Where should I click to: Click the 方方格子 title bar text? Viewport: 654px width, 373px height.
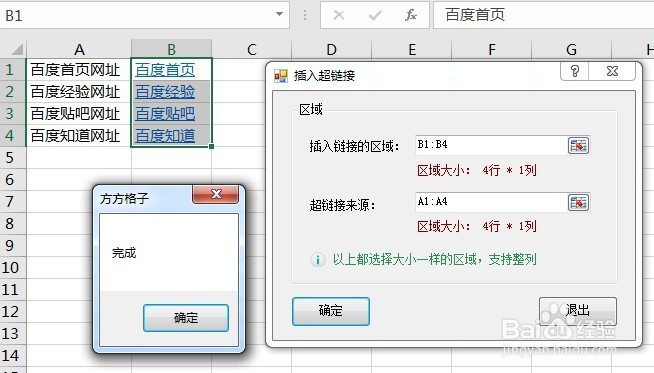[x=124, y=198]
